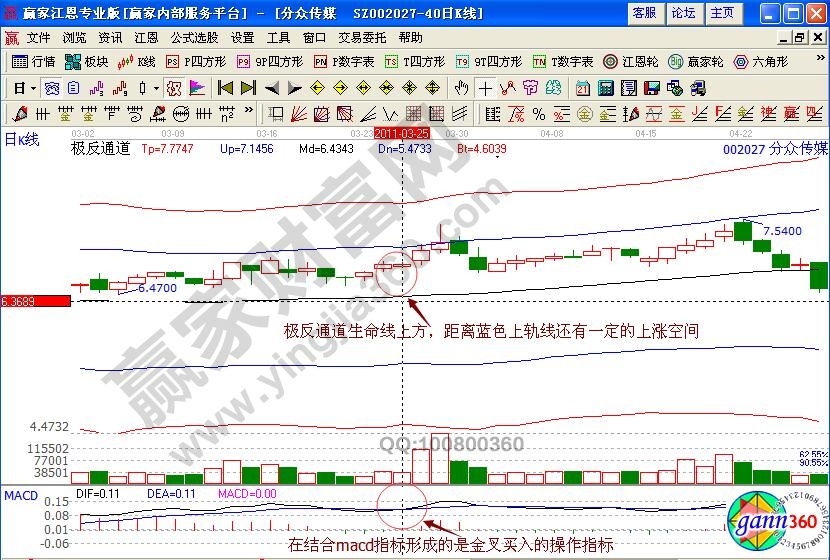Click the 客服 button in title bar
Screen dimensions: 830x560
[644, 13]
